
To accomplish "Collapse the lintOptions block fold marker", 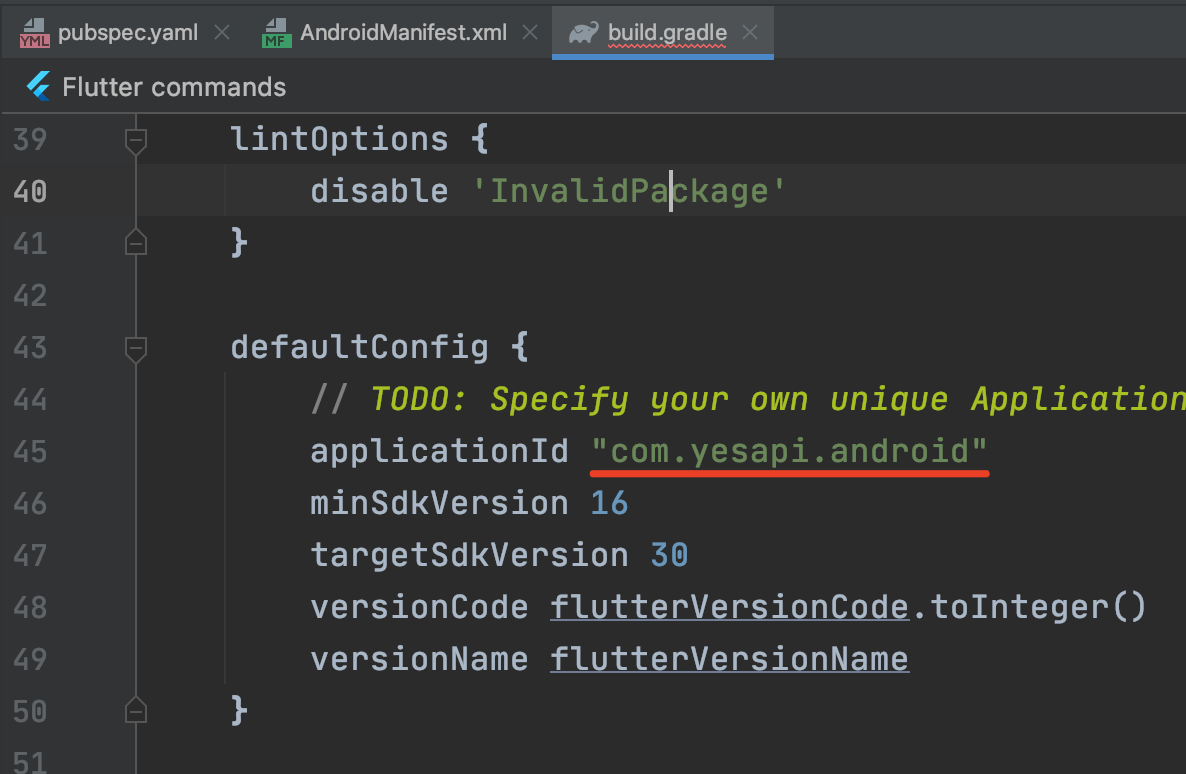I will coord(135,139).
